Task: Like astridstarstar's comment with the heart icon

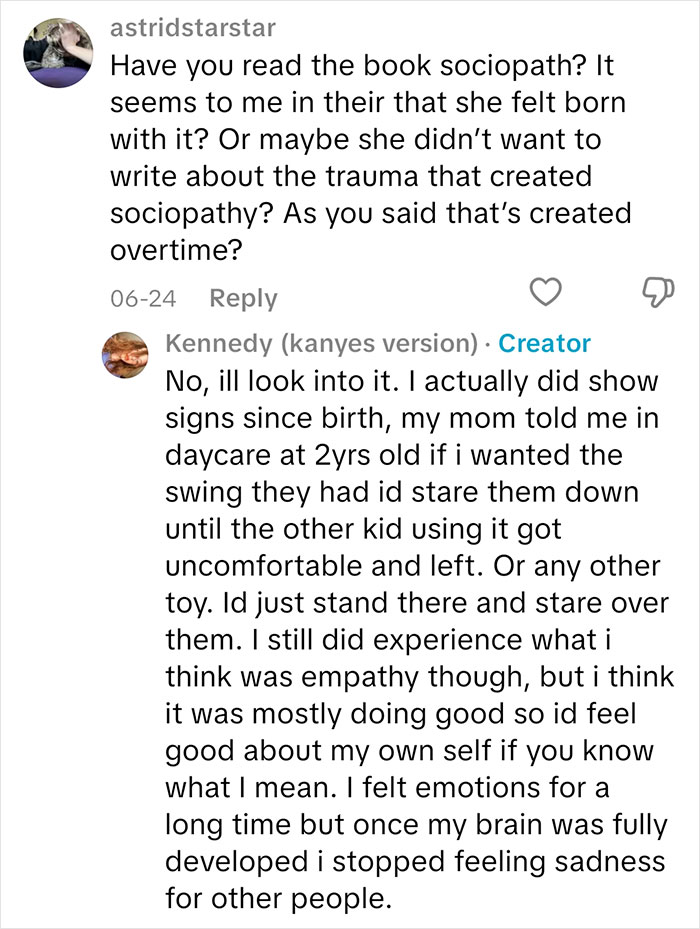Action: (x=545, y=291)
